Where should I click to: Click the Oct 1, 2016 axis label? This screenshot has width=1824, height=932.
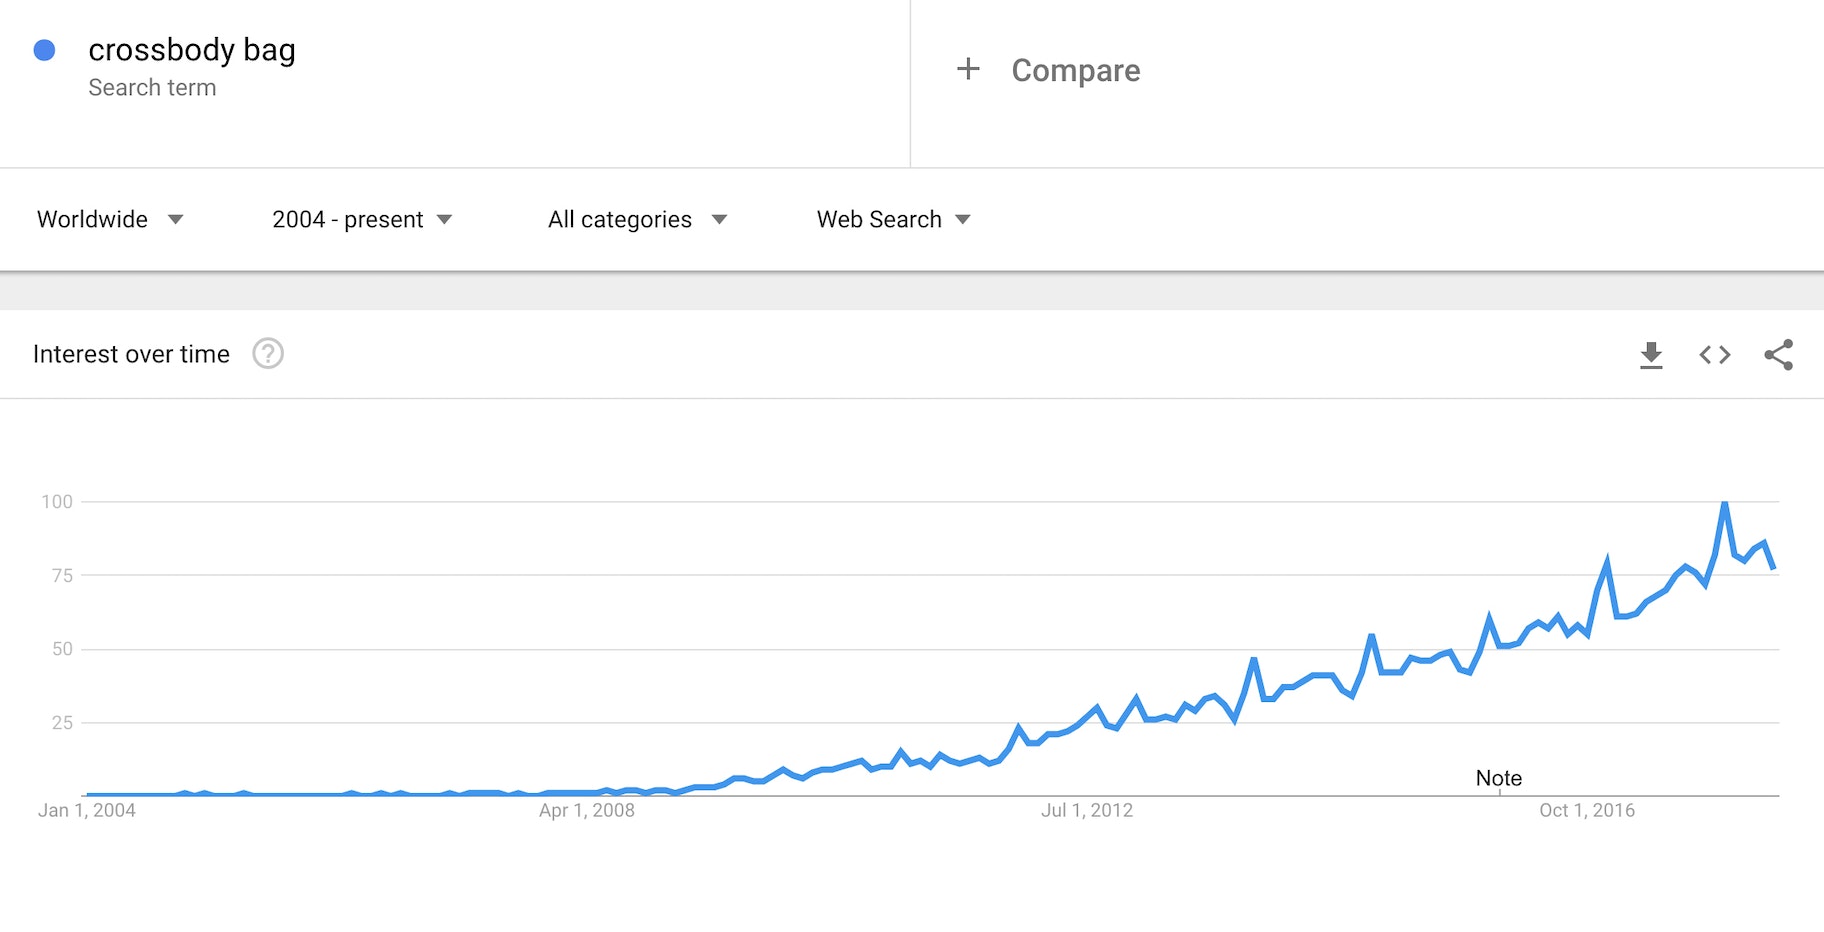[x=1586, y=811]
